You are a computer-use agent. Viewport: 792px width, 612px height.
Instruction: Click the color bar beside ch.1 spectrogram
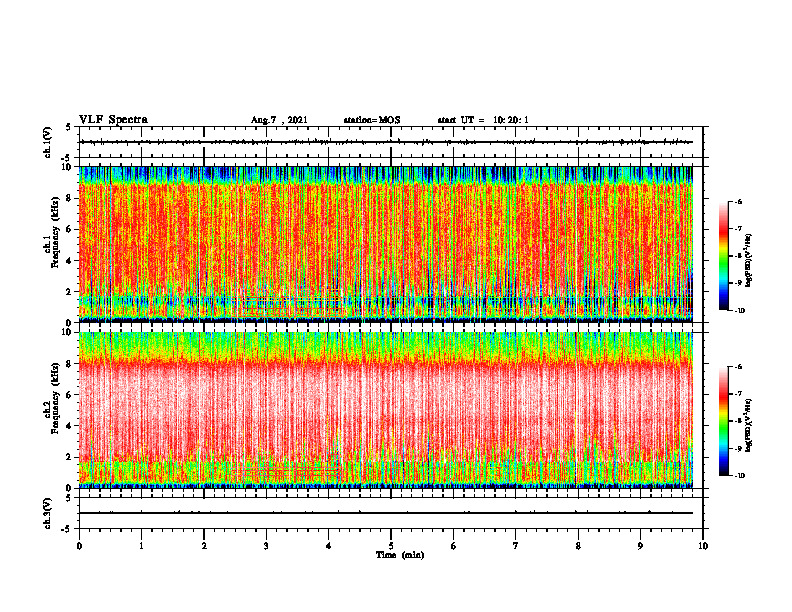(723, 256)
